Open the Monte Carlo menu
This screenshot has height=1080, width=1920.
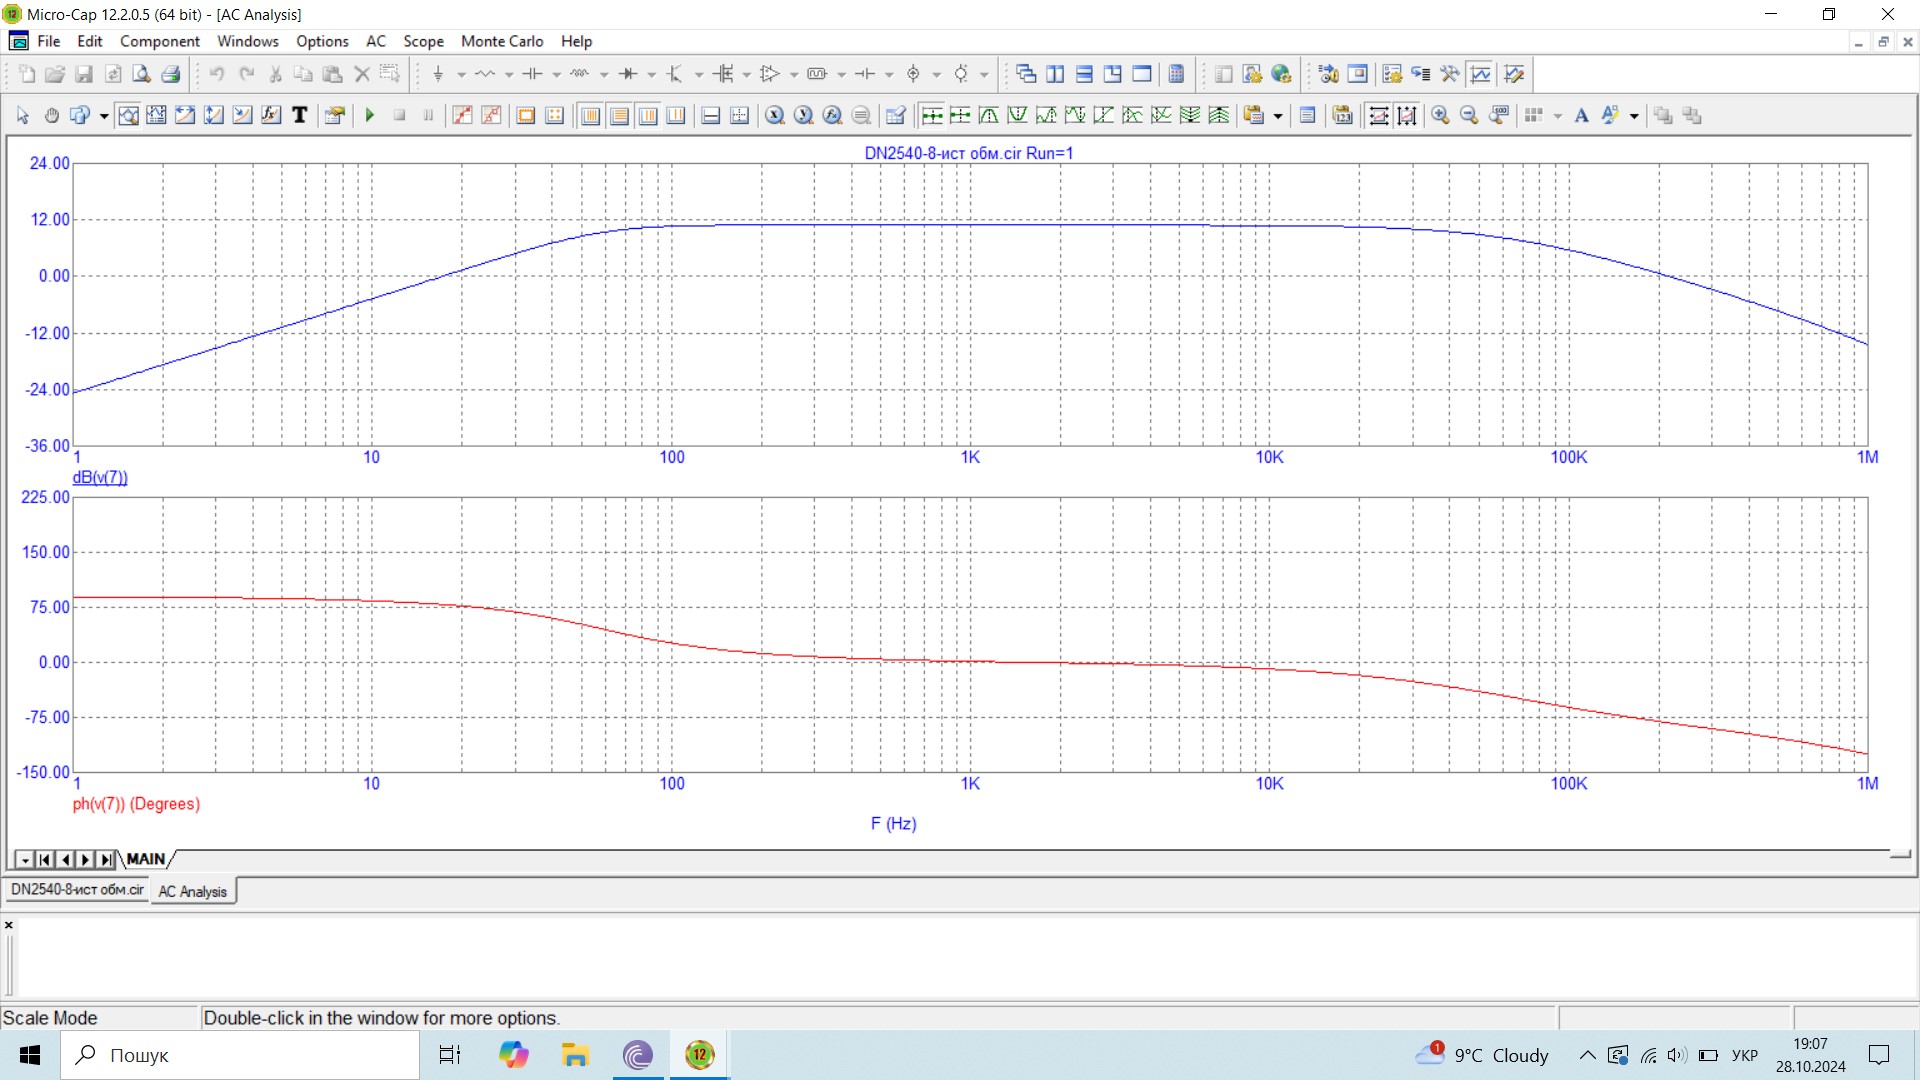[x=501, y=41]
